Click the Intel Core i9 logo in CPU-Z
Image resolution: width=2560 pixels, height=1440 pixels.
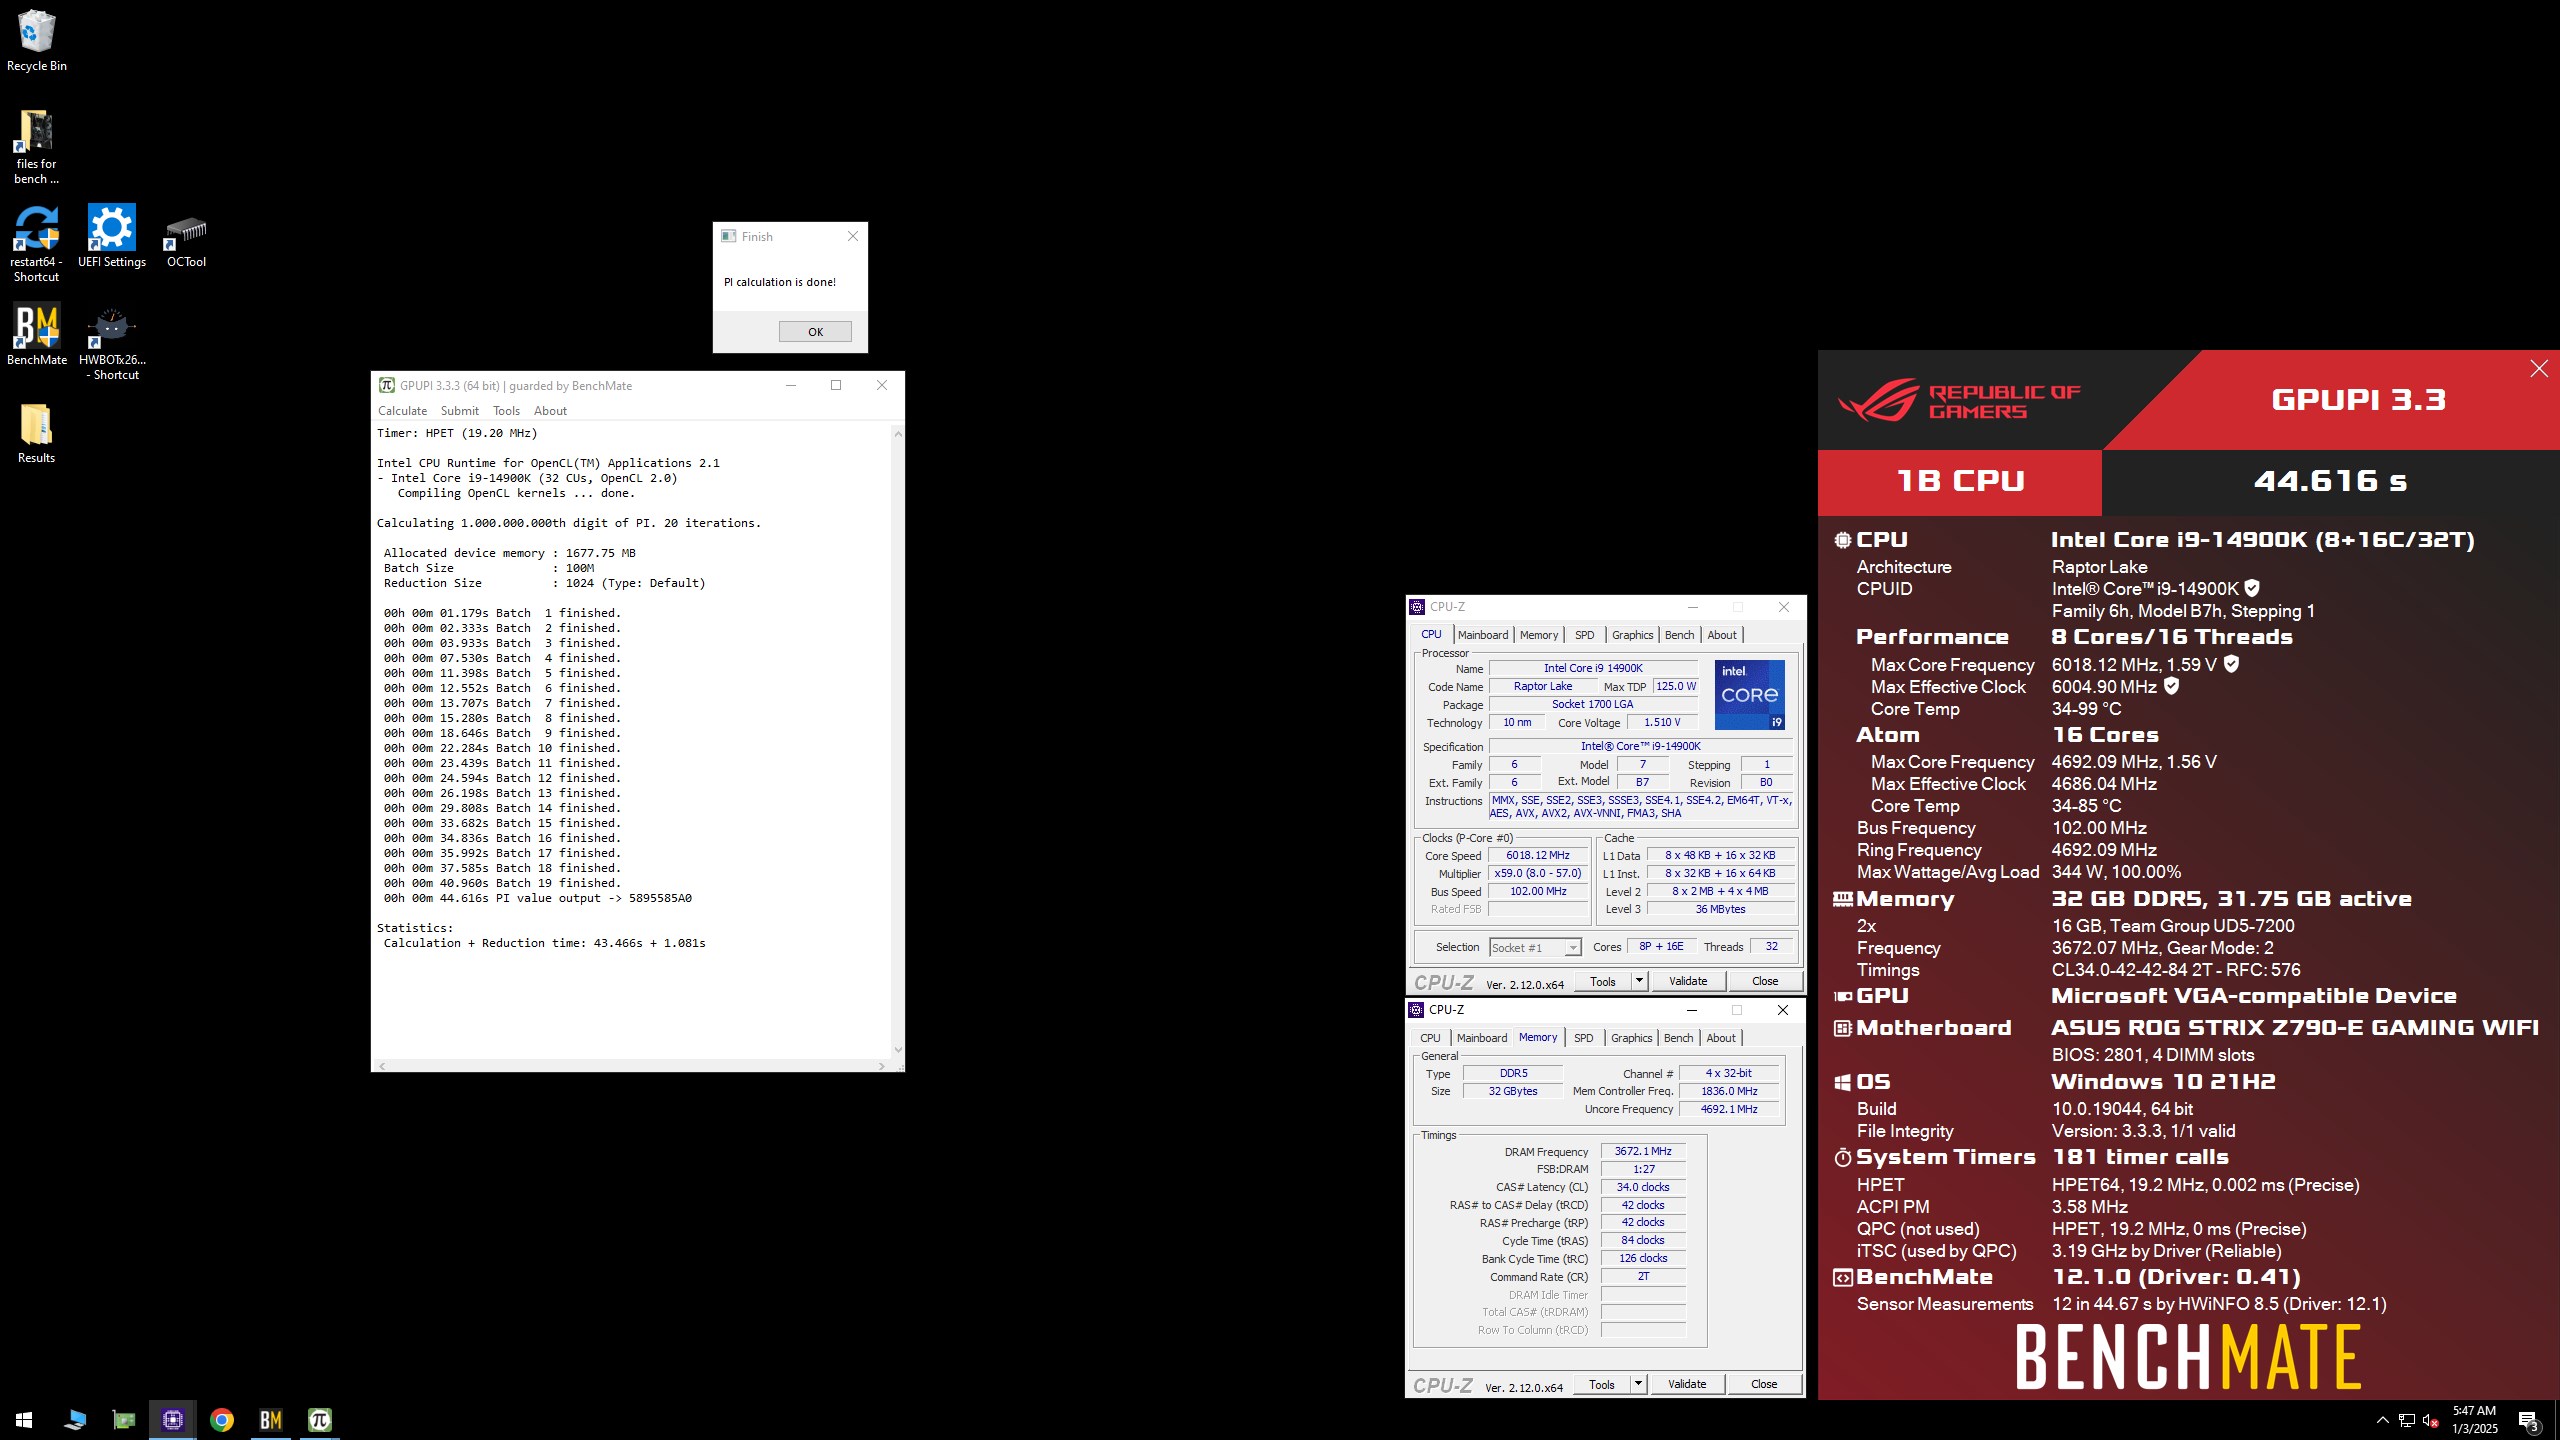pyautogui.click(x=1749, y=694)
